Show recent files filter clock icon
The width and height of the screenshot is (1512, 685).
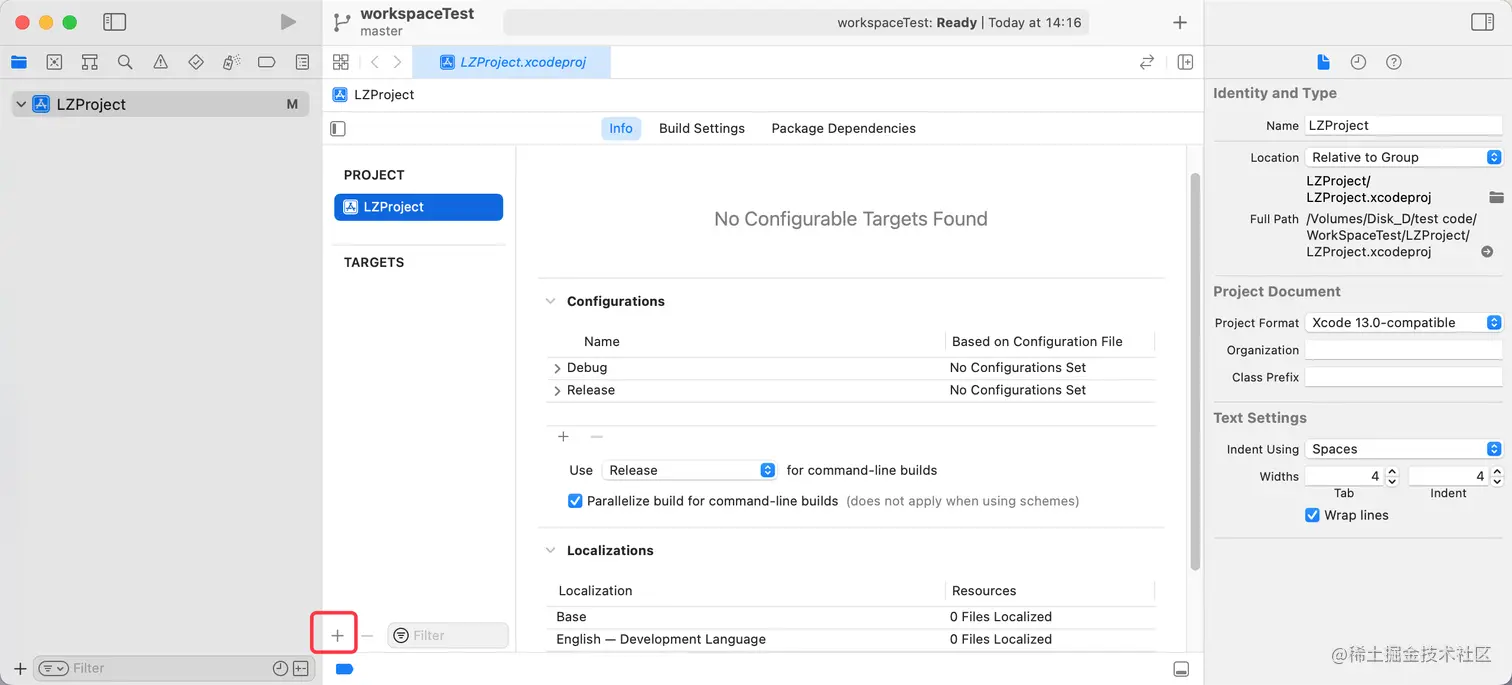280,668
